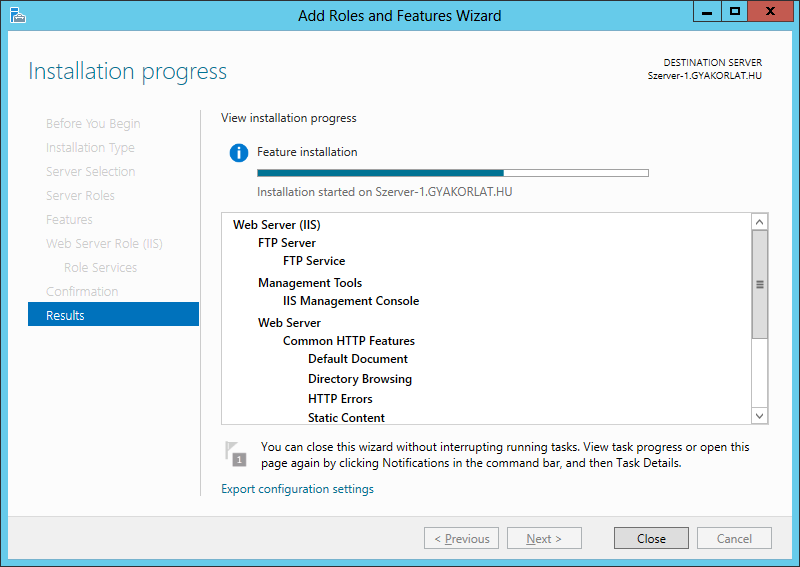This screenshot has width=800, height=567.
Task: Click the scroll up arrow of the feature list
Action: tap(759, 222)
